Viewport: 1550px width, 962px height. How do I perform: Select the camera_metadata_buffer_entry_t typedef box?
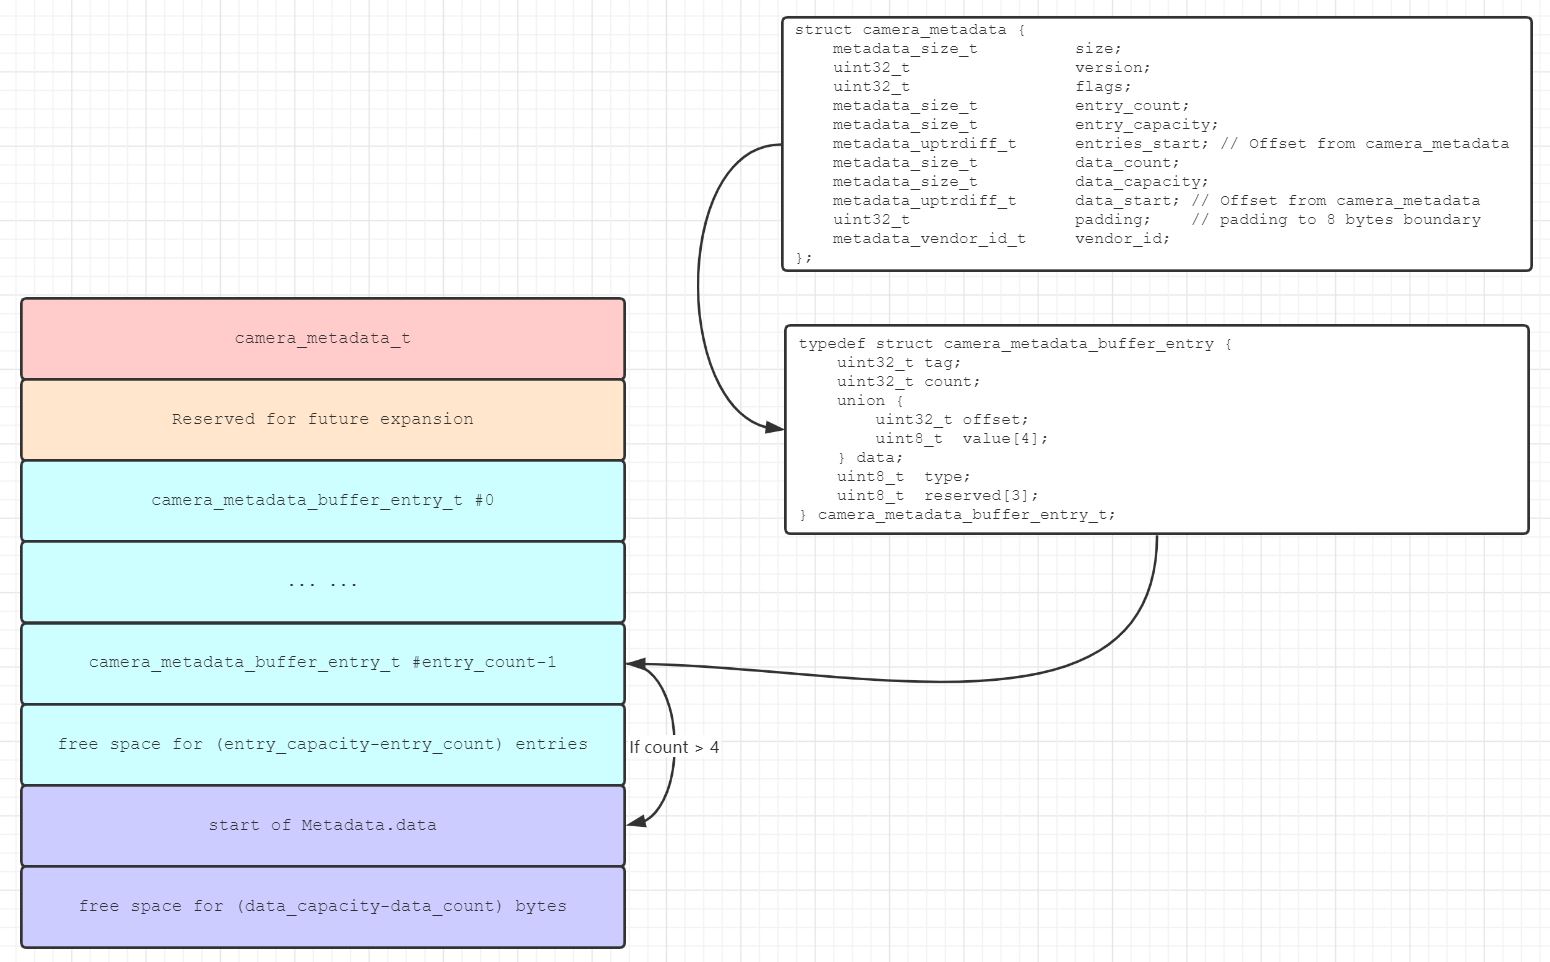click(x=1155, y=428)
